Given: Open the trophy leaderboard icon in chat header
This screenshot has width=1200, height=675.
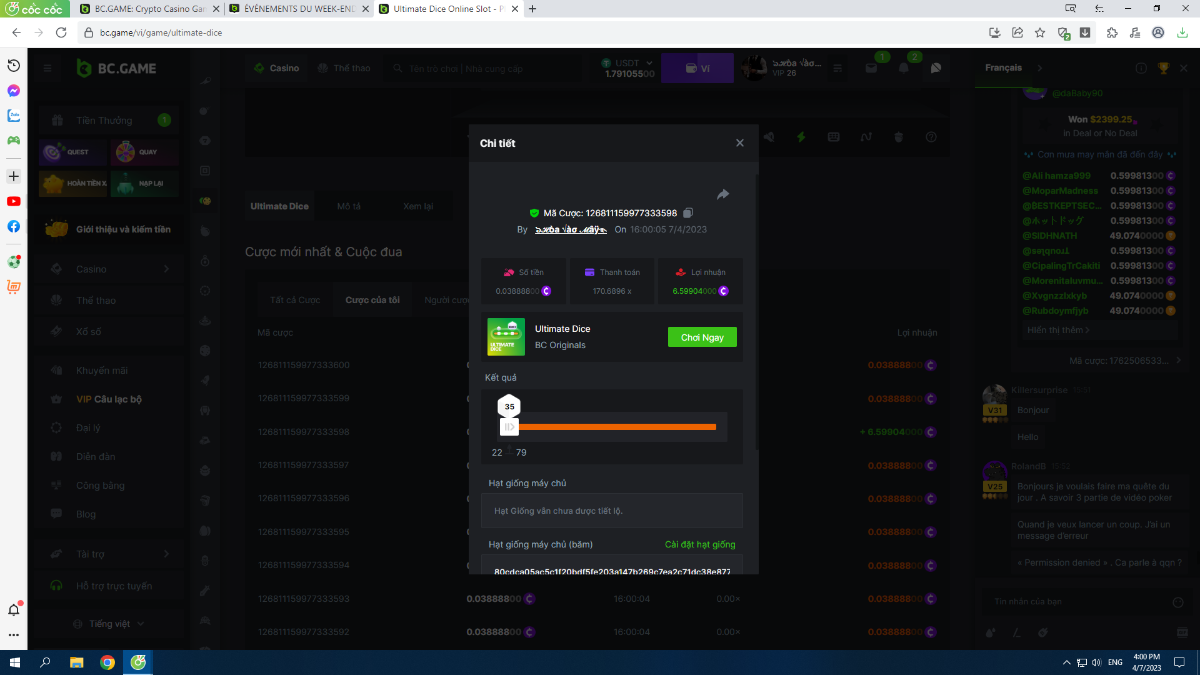Looking at the screenshot, I should [1163, 68].
